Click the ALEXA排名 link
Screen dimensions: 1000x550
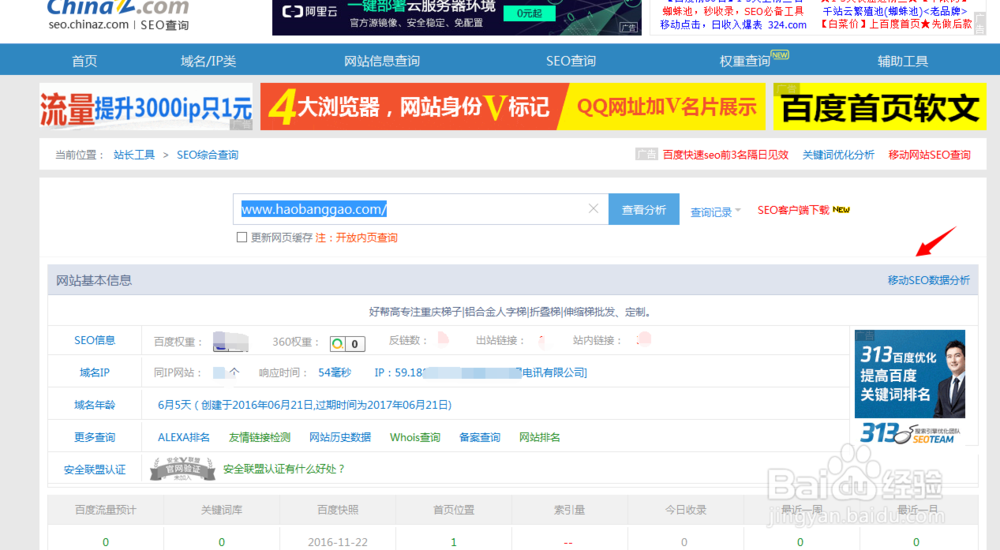click(184, 437)
